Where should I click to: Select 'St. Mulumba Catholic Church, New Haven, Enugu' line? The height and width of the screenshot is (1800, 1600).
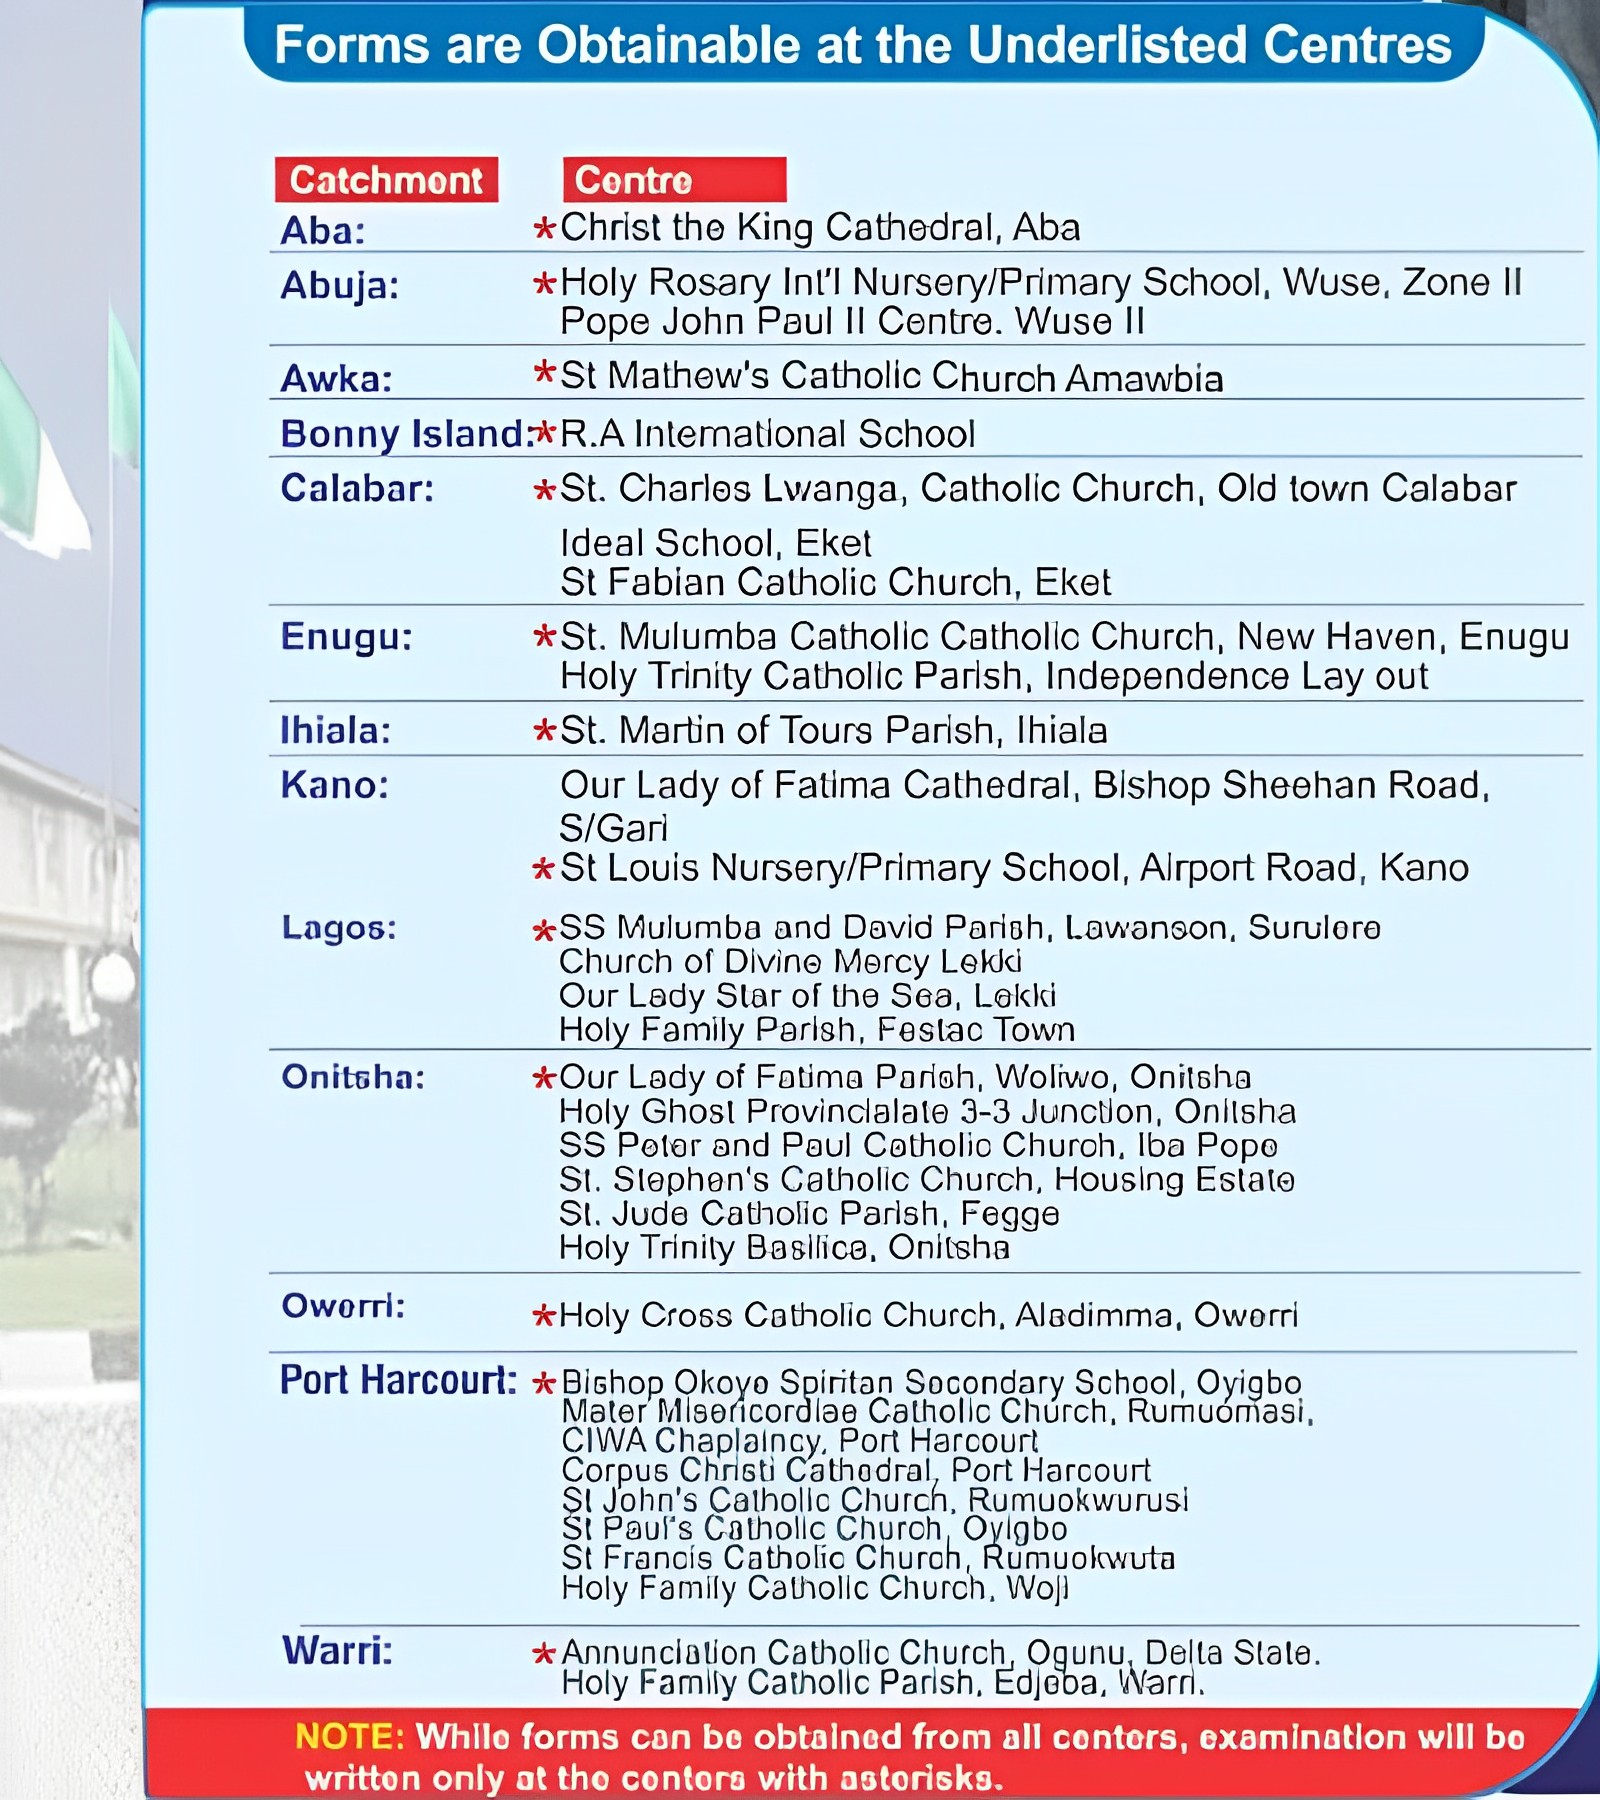[1064, 637]
